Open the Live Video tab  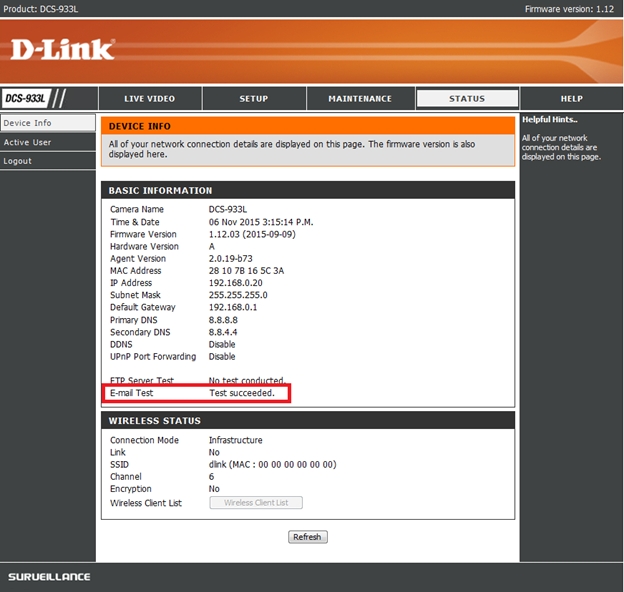point(149,99)
